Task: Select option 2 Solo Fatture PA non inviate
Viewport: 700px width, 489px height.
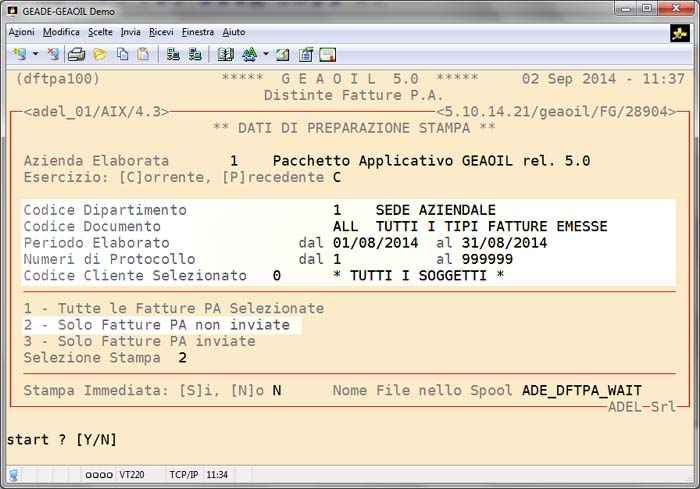Action: (156, 325)
